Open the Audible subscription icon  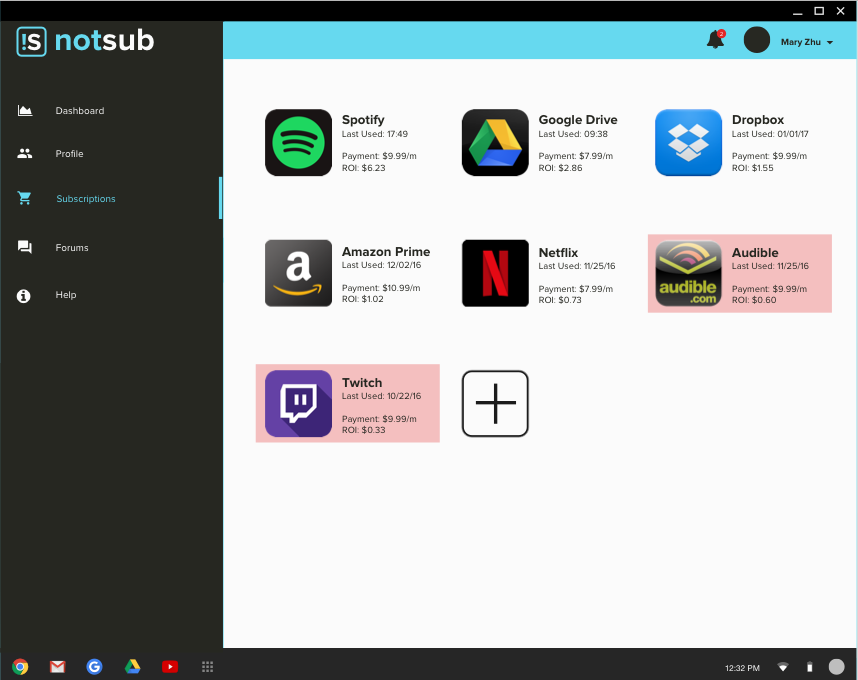point(688,273)
